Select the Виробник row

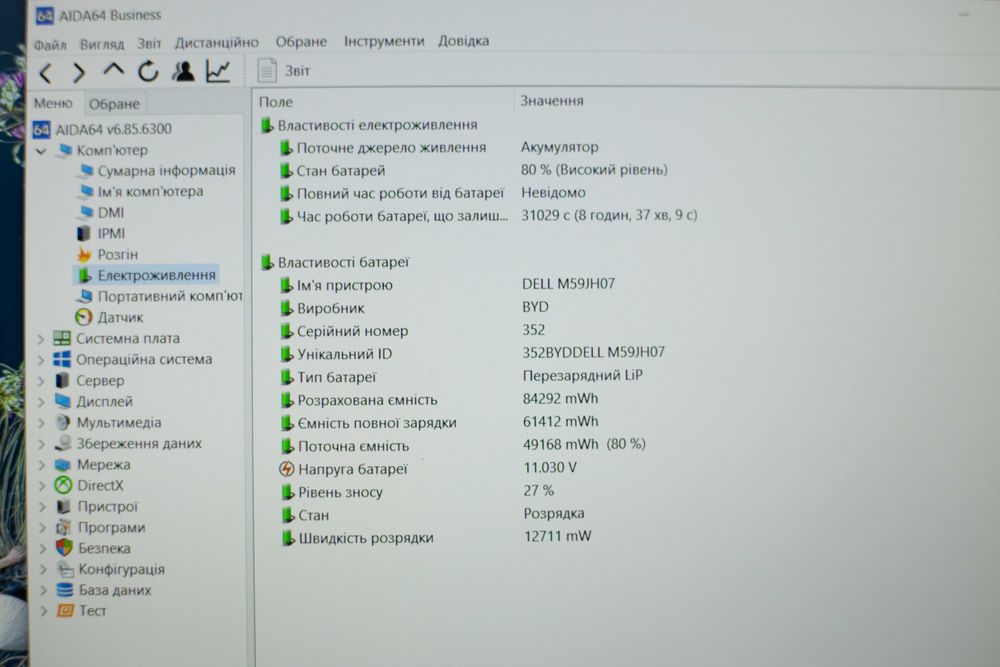(x=415, y=307)
